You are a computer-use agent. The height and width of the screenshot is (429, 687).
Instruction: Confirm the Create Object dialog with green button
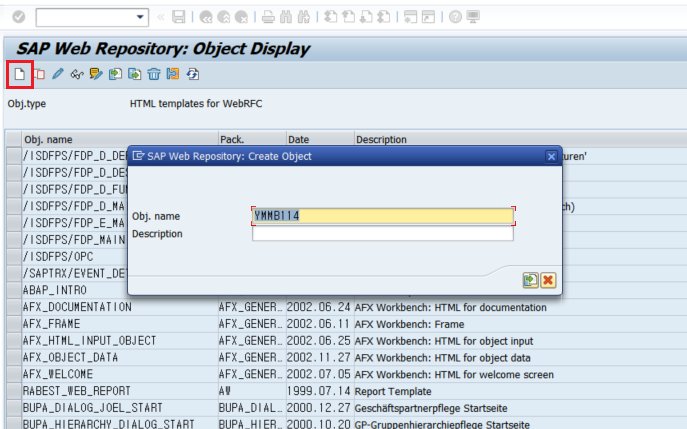[531, 280]
